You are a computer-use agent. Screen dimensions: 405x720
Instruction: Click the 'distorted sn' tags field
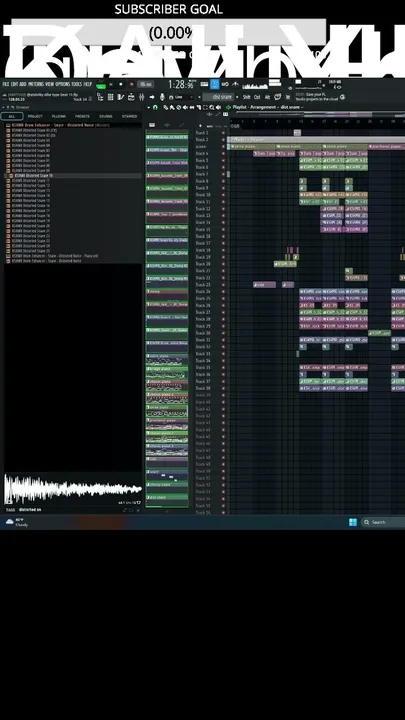point(30,510)
